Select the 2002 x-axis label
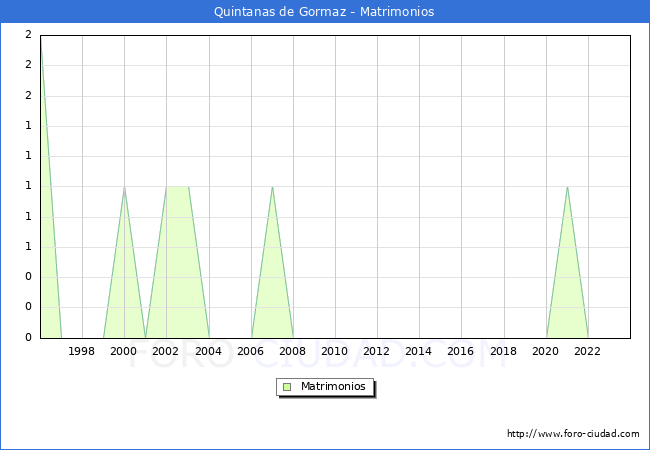 point(166,351)
